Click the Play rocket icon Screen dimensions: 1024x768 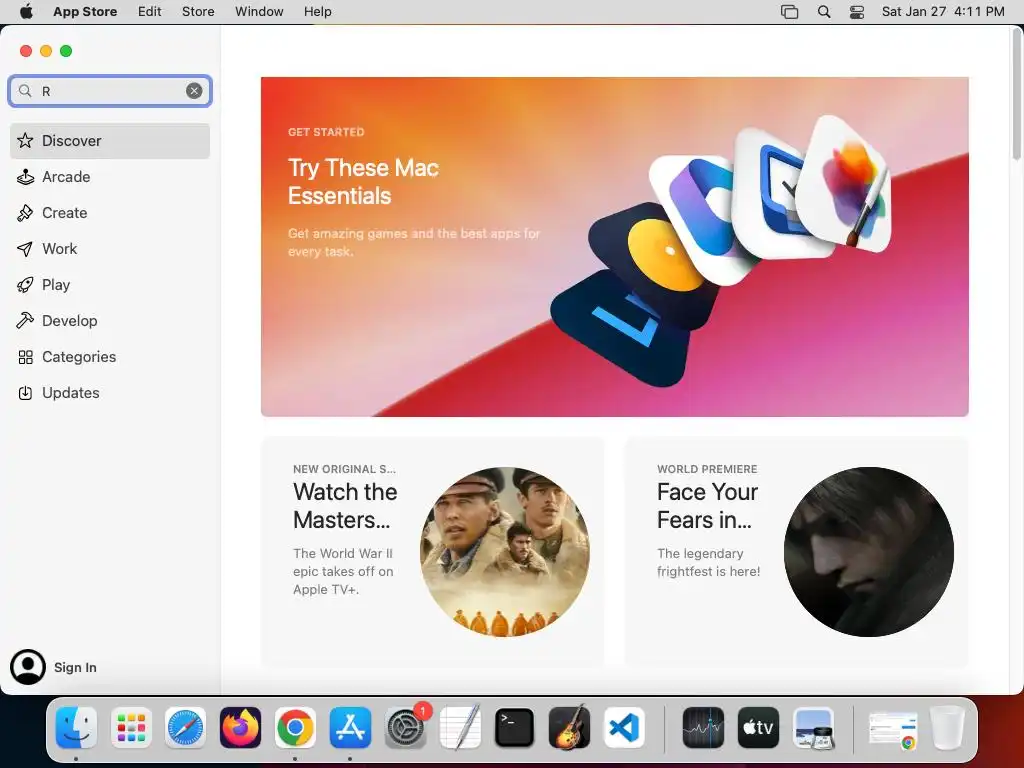point(25,285)
